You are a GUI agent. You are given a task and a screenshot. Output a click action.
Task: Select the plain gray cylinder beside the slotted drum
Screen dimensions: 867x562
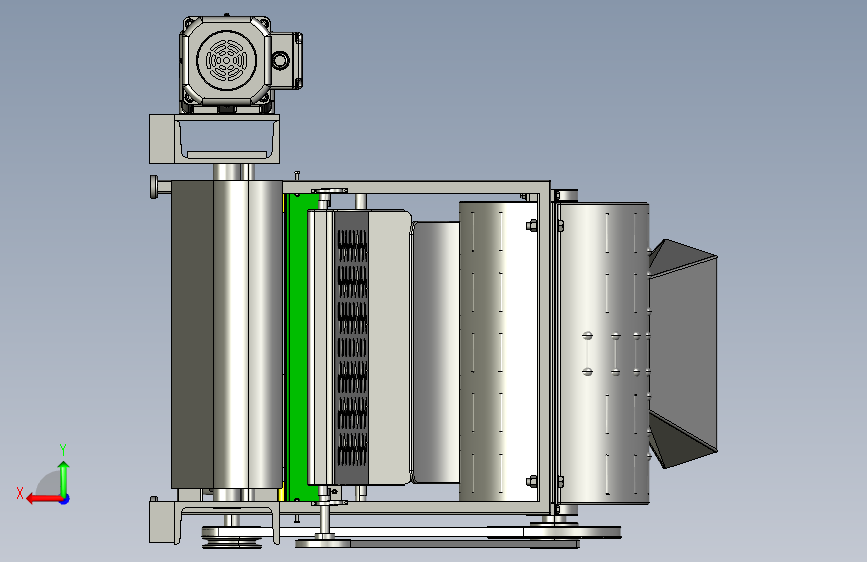click(x=436, y=352)
